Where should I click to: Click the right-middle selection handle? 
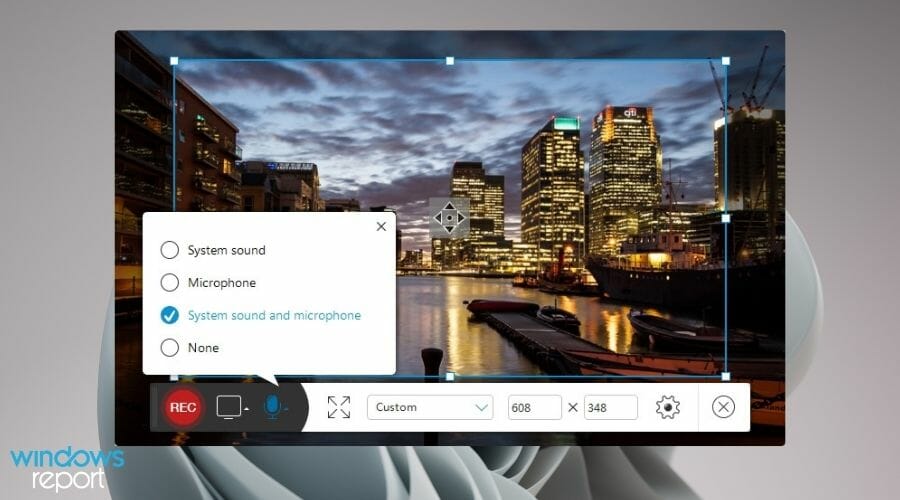(726, 219)
